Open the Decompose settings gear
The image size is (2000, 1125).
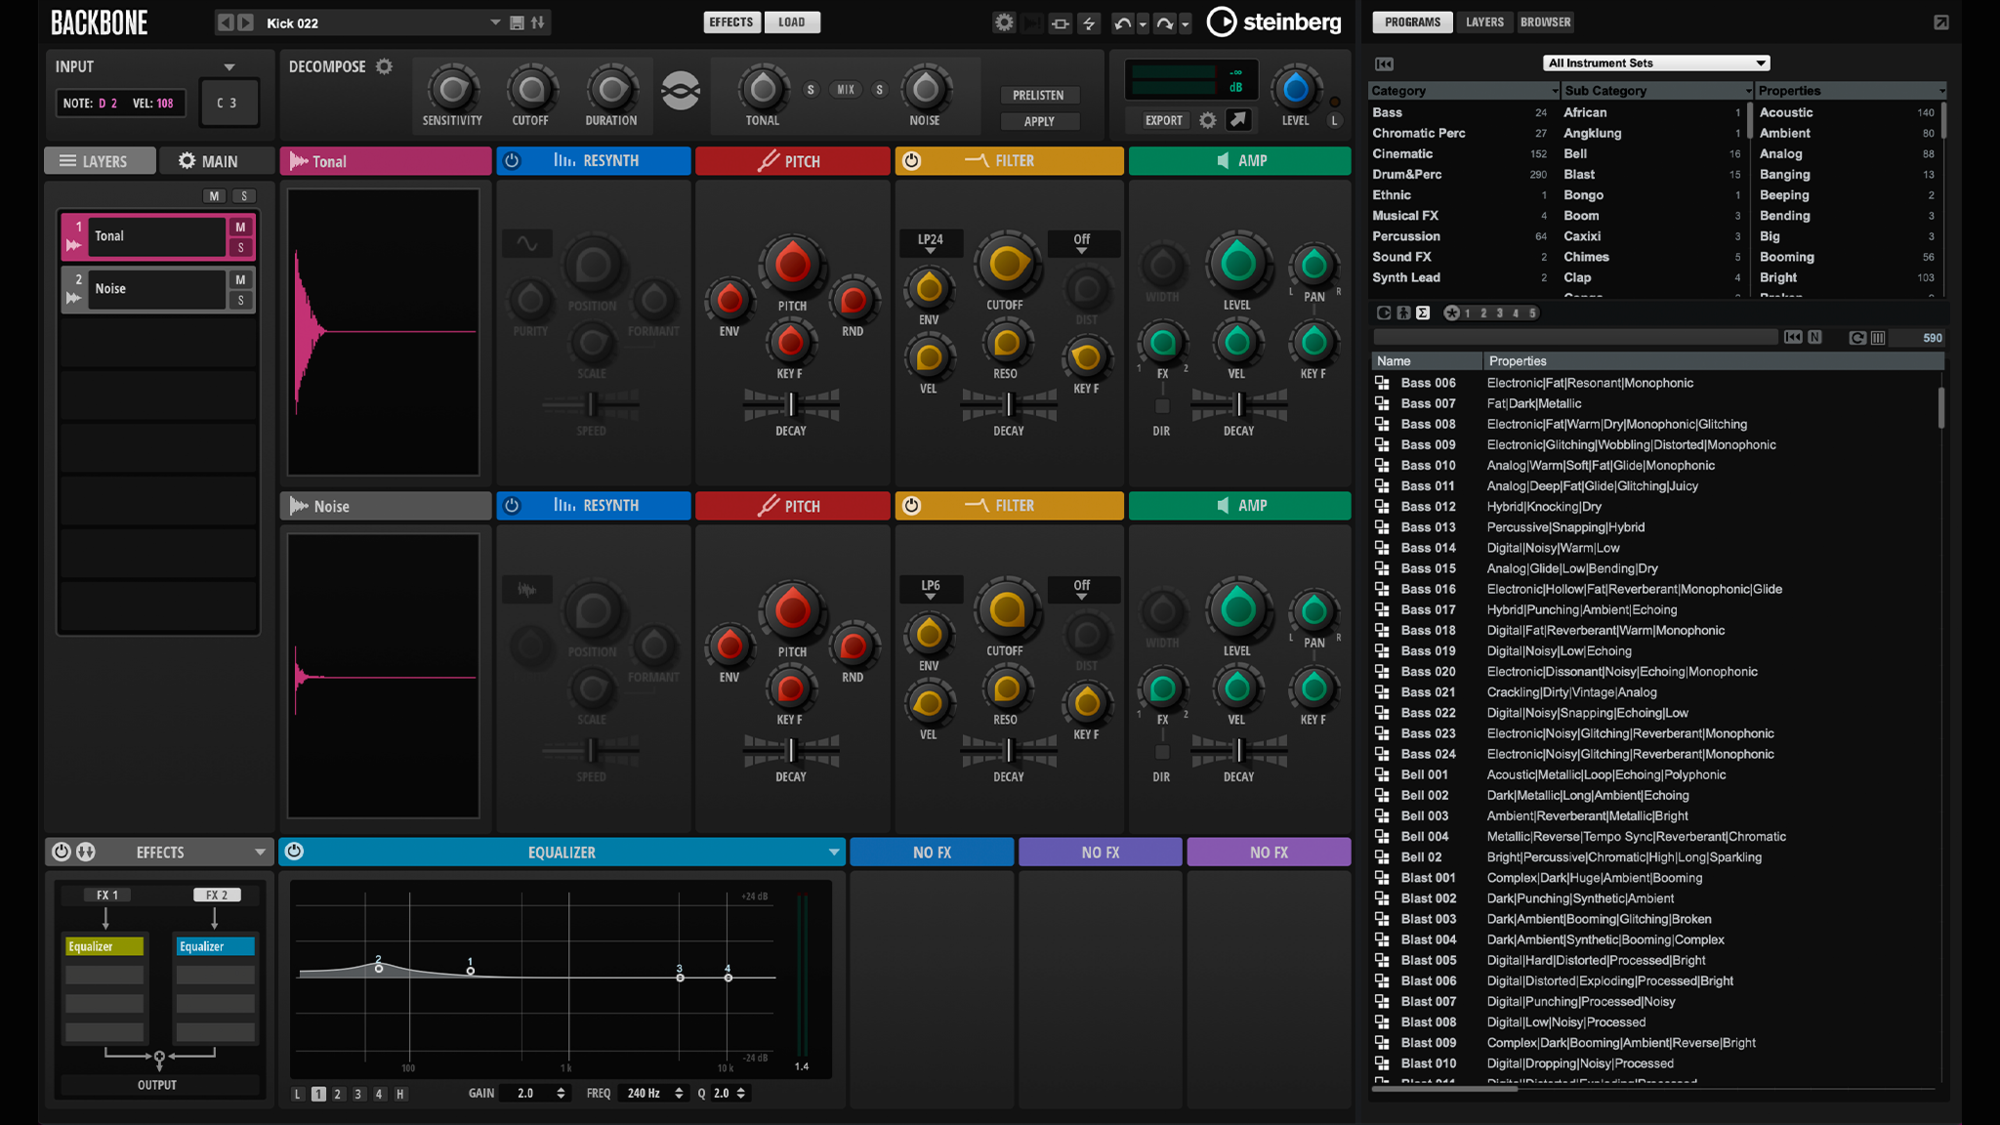coord(384,67)
